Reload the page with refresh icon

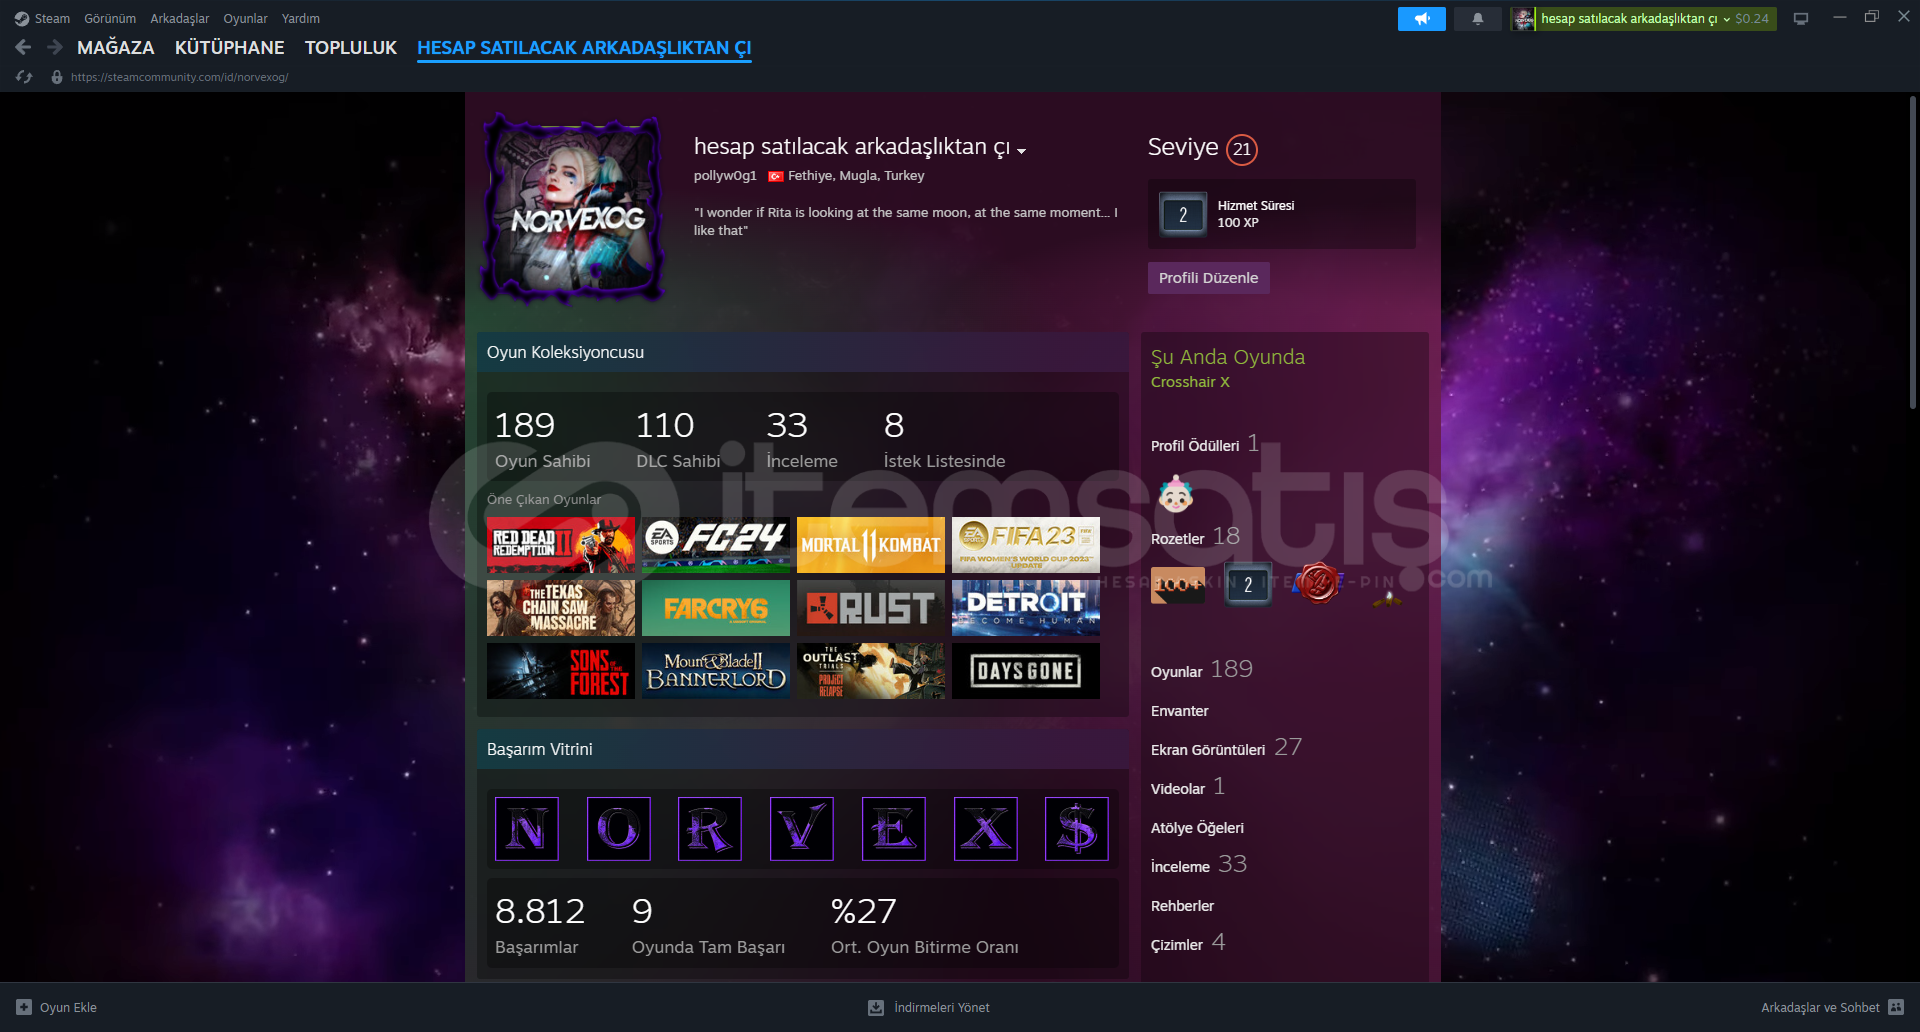click(24, 77)
